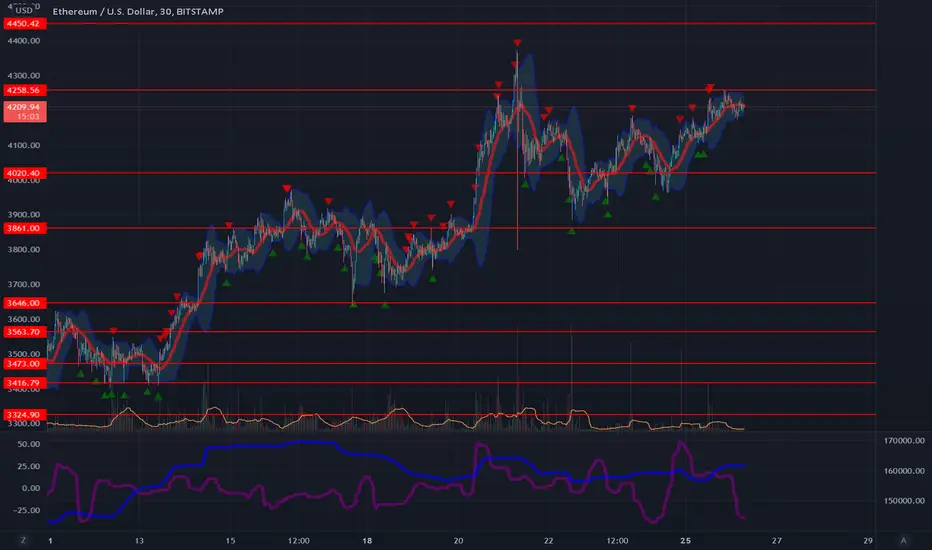Viewport: 932px width, 550px height.
Task: Select the 4258.56 price level label
Action: (24, 90)
